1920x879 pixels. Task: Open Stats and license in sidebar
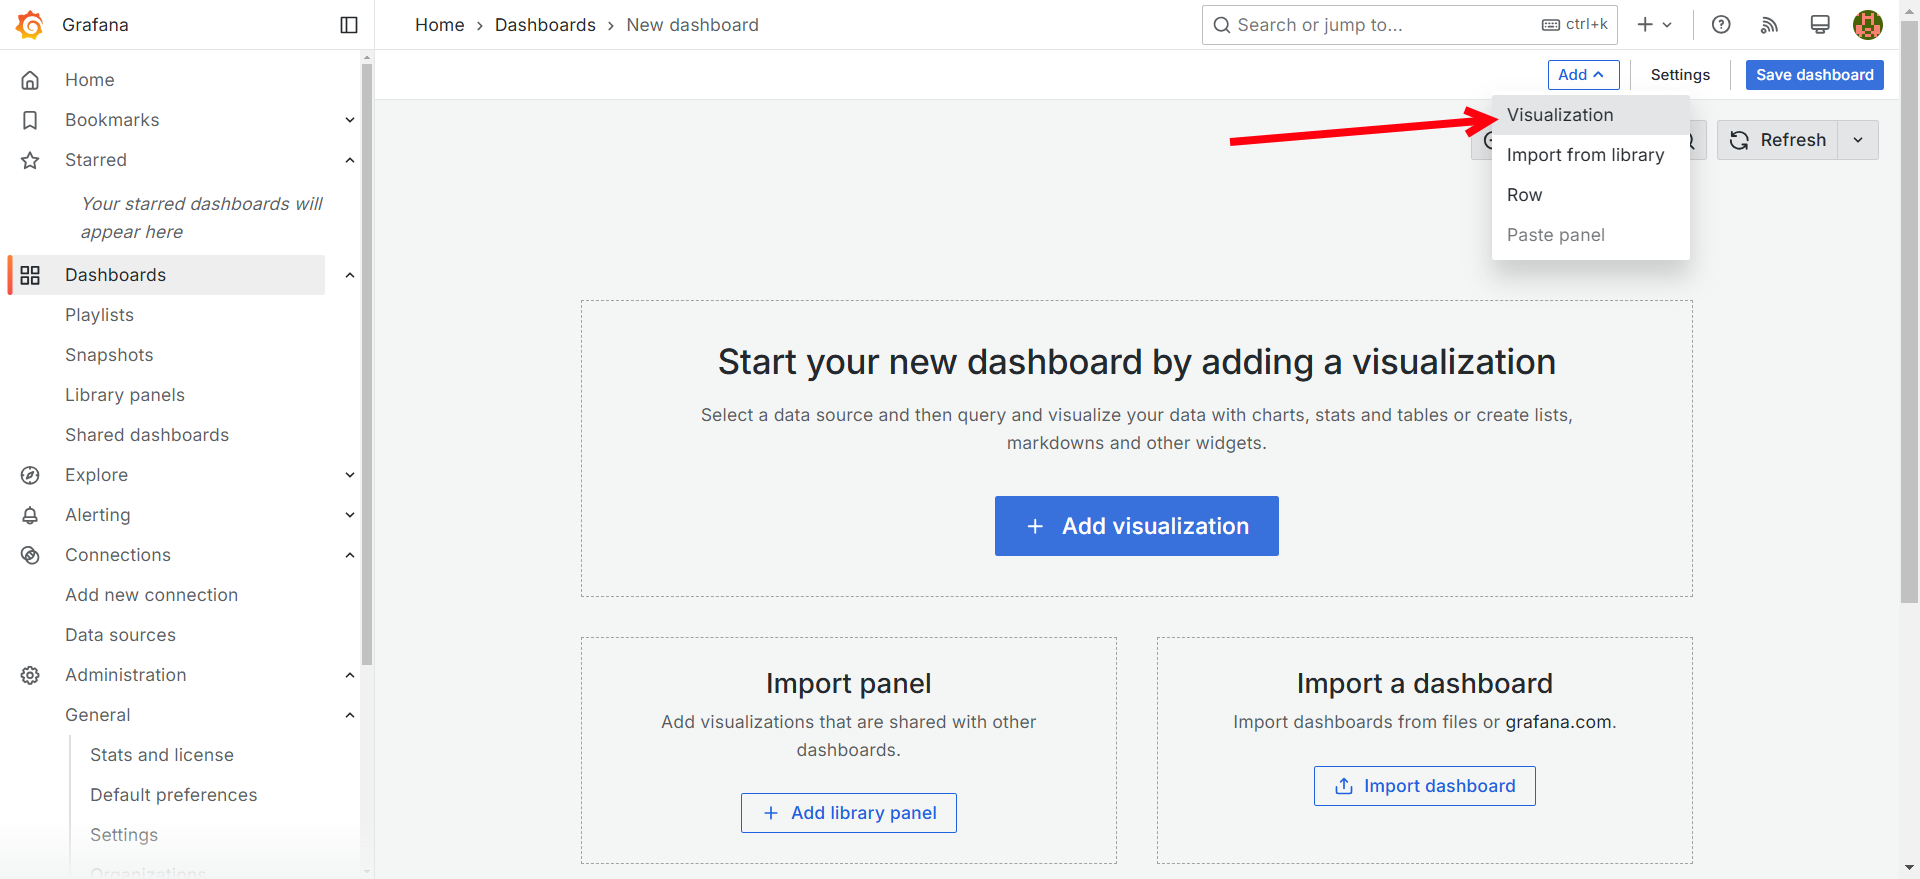[x=162, y=755]
